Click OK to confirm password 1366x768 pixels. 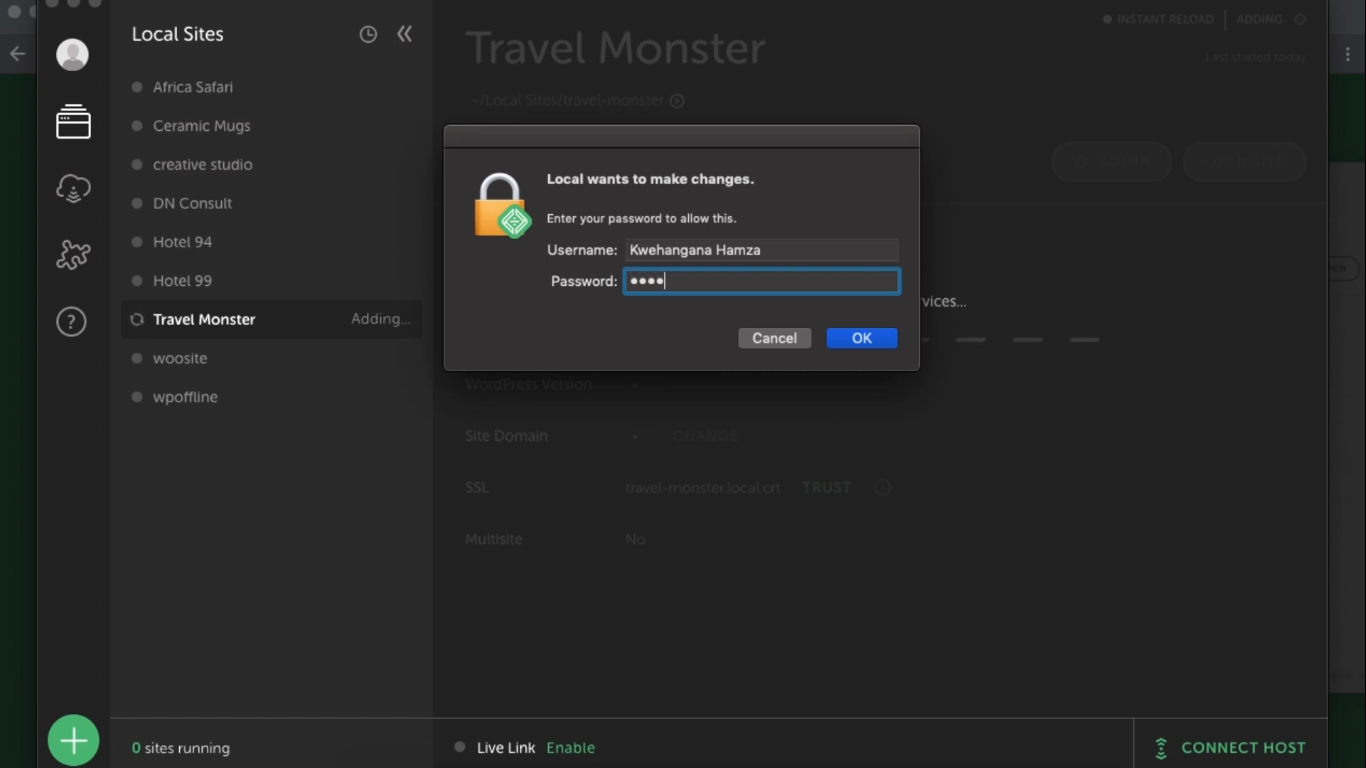click(x=862, y=338)
